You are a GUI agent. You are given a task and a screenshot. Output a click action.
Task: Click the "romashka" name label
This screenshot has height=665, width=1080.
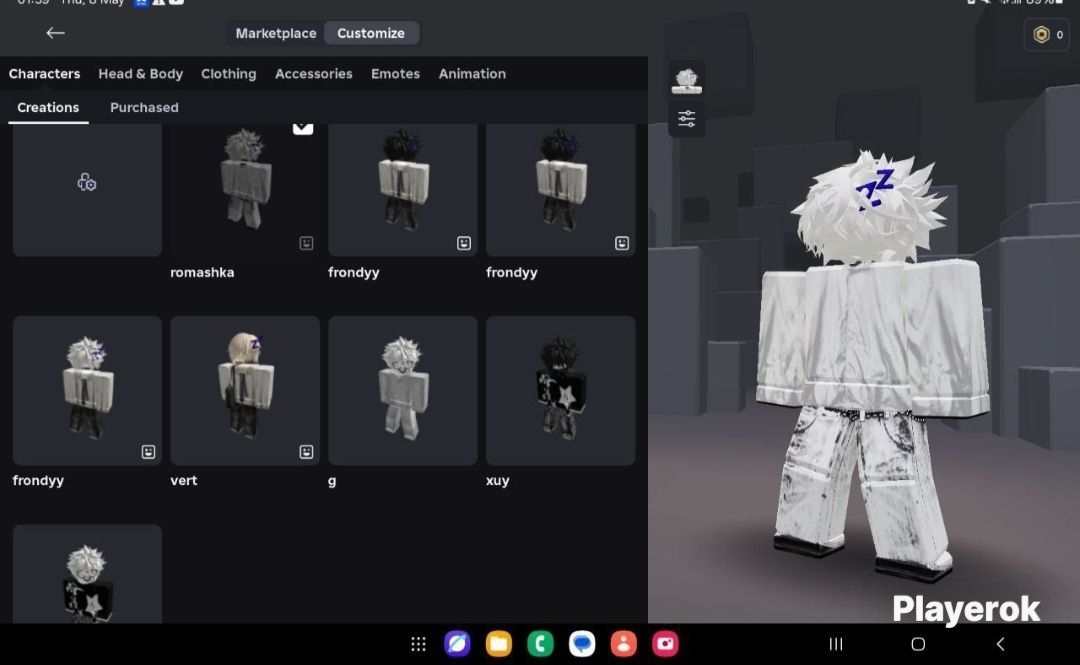coord(202,272)
